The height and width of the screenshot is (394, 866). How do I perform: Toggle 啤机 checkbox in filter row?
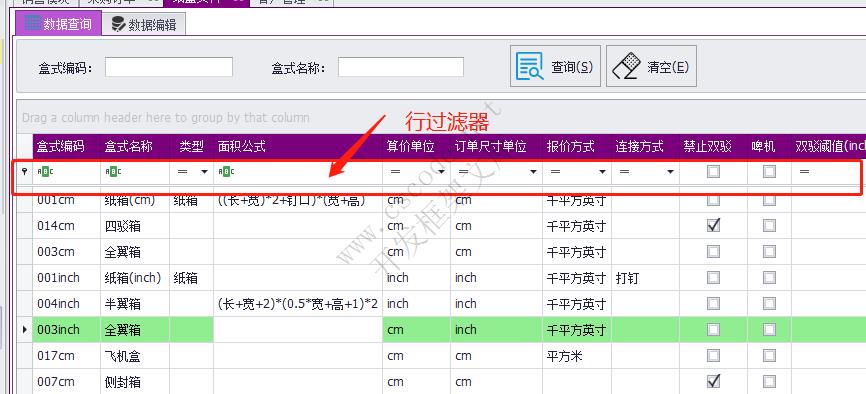click(769, 172)
